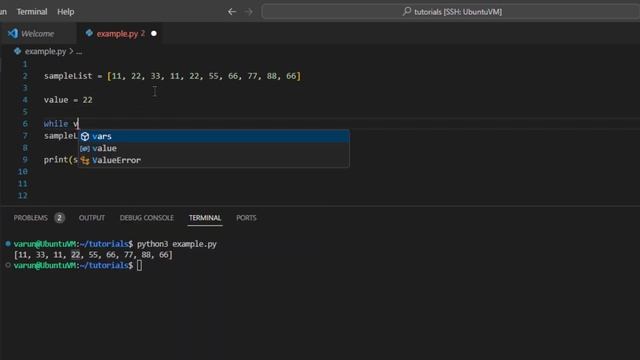Screen dimensions: 640x360
Task: Click the search magnifier icon in title bar
Action: (x=407, y=11)
